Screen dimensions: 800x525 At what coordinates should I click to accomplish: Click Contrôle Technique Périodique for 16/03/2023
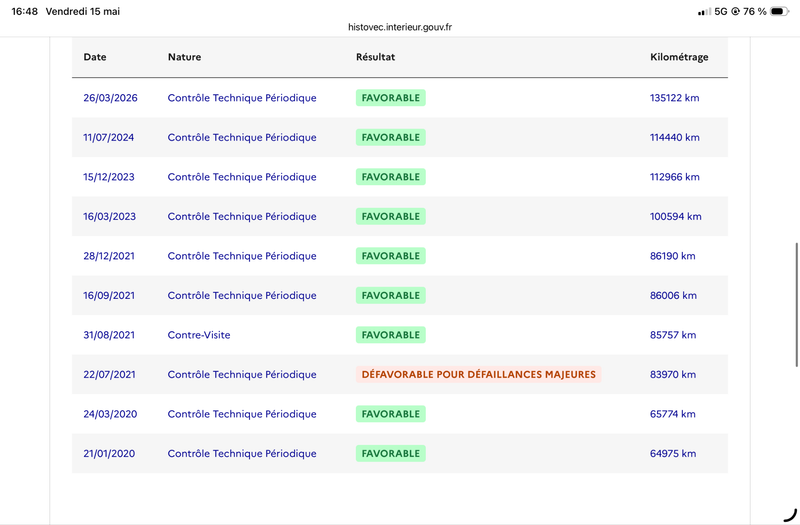pyautogui.click(x=242, y=216)
